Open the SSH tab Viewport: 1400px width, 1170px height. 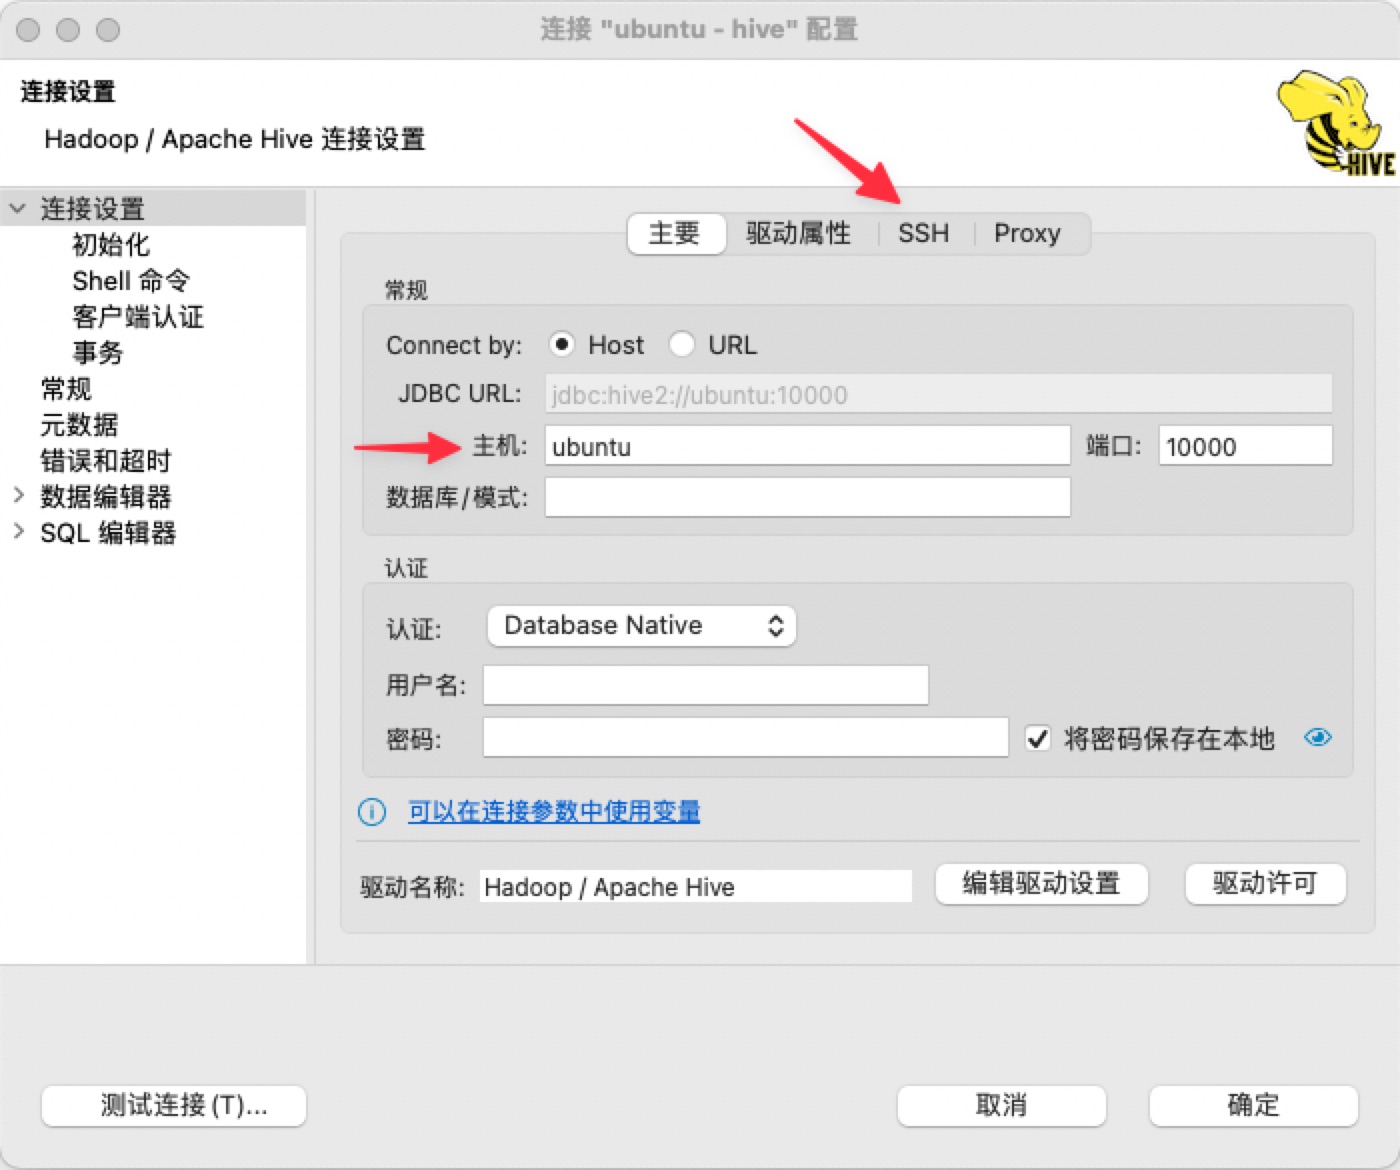pyautogui.click(x=923, y=234)
